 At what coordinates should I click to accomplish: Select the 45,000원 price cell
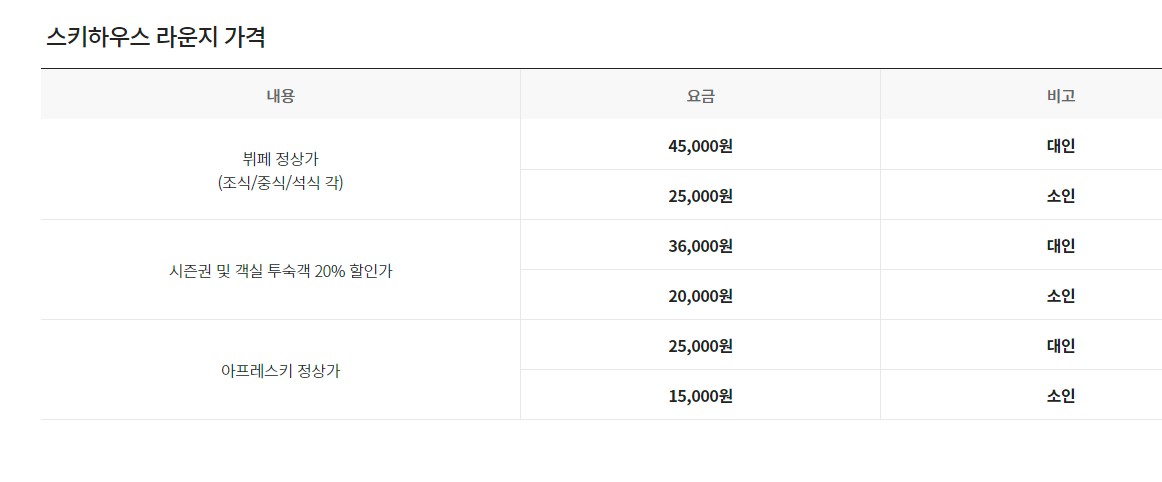(x=700, y=146)
